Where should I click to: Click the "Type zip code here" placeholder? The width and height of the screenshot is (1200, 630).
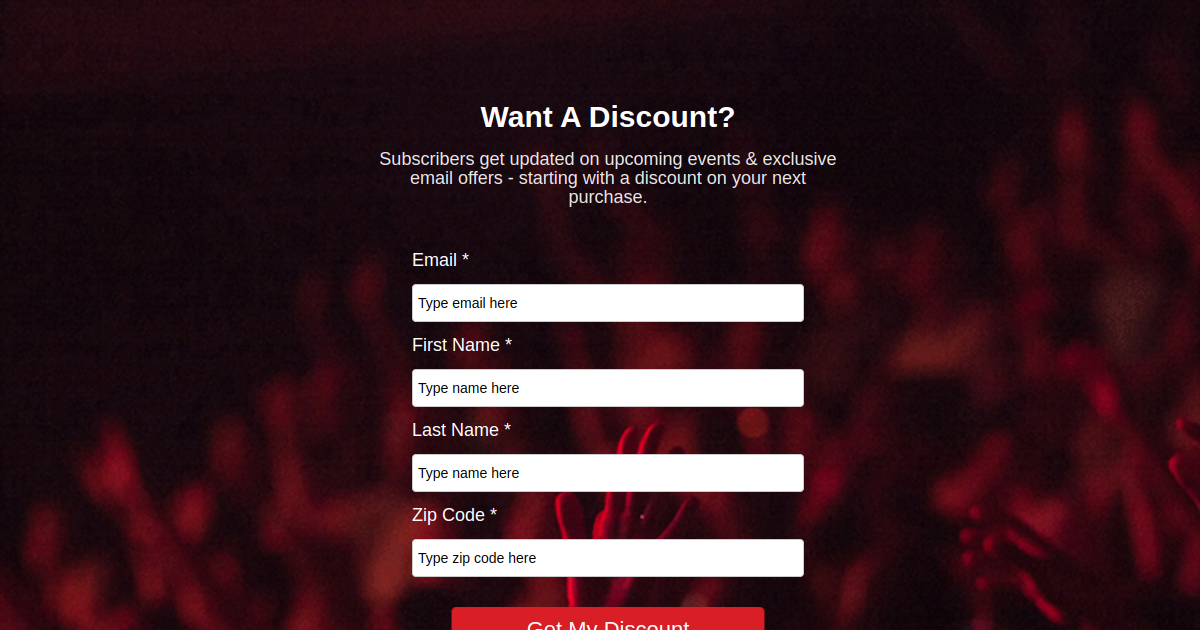(477, 558)
